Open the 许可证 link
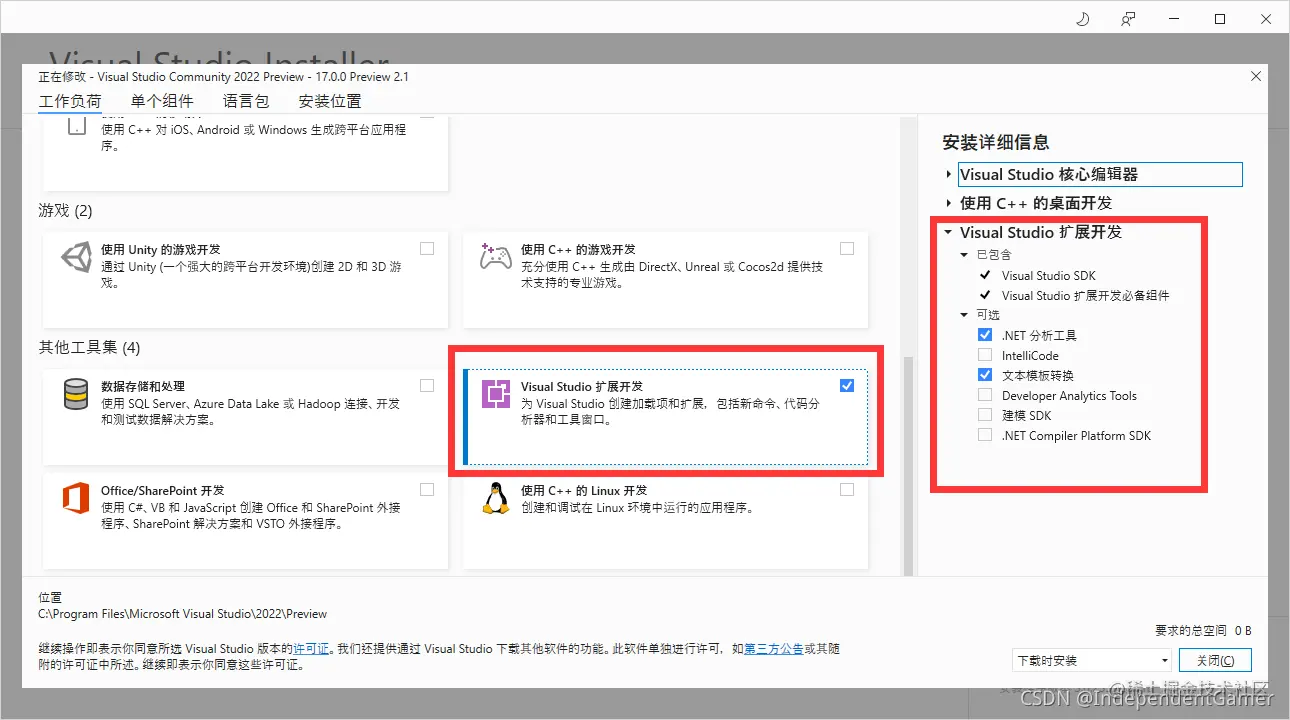 311,649
